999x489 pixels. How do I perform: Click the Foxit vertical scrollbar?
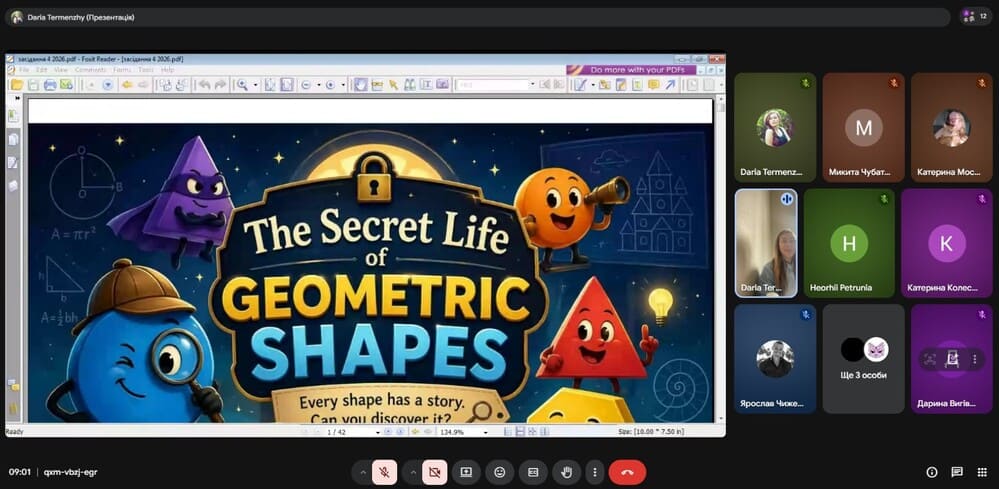[720, 261]
